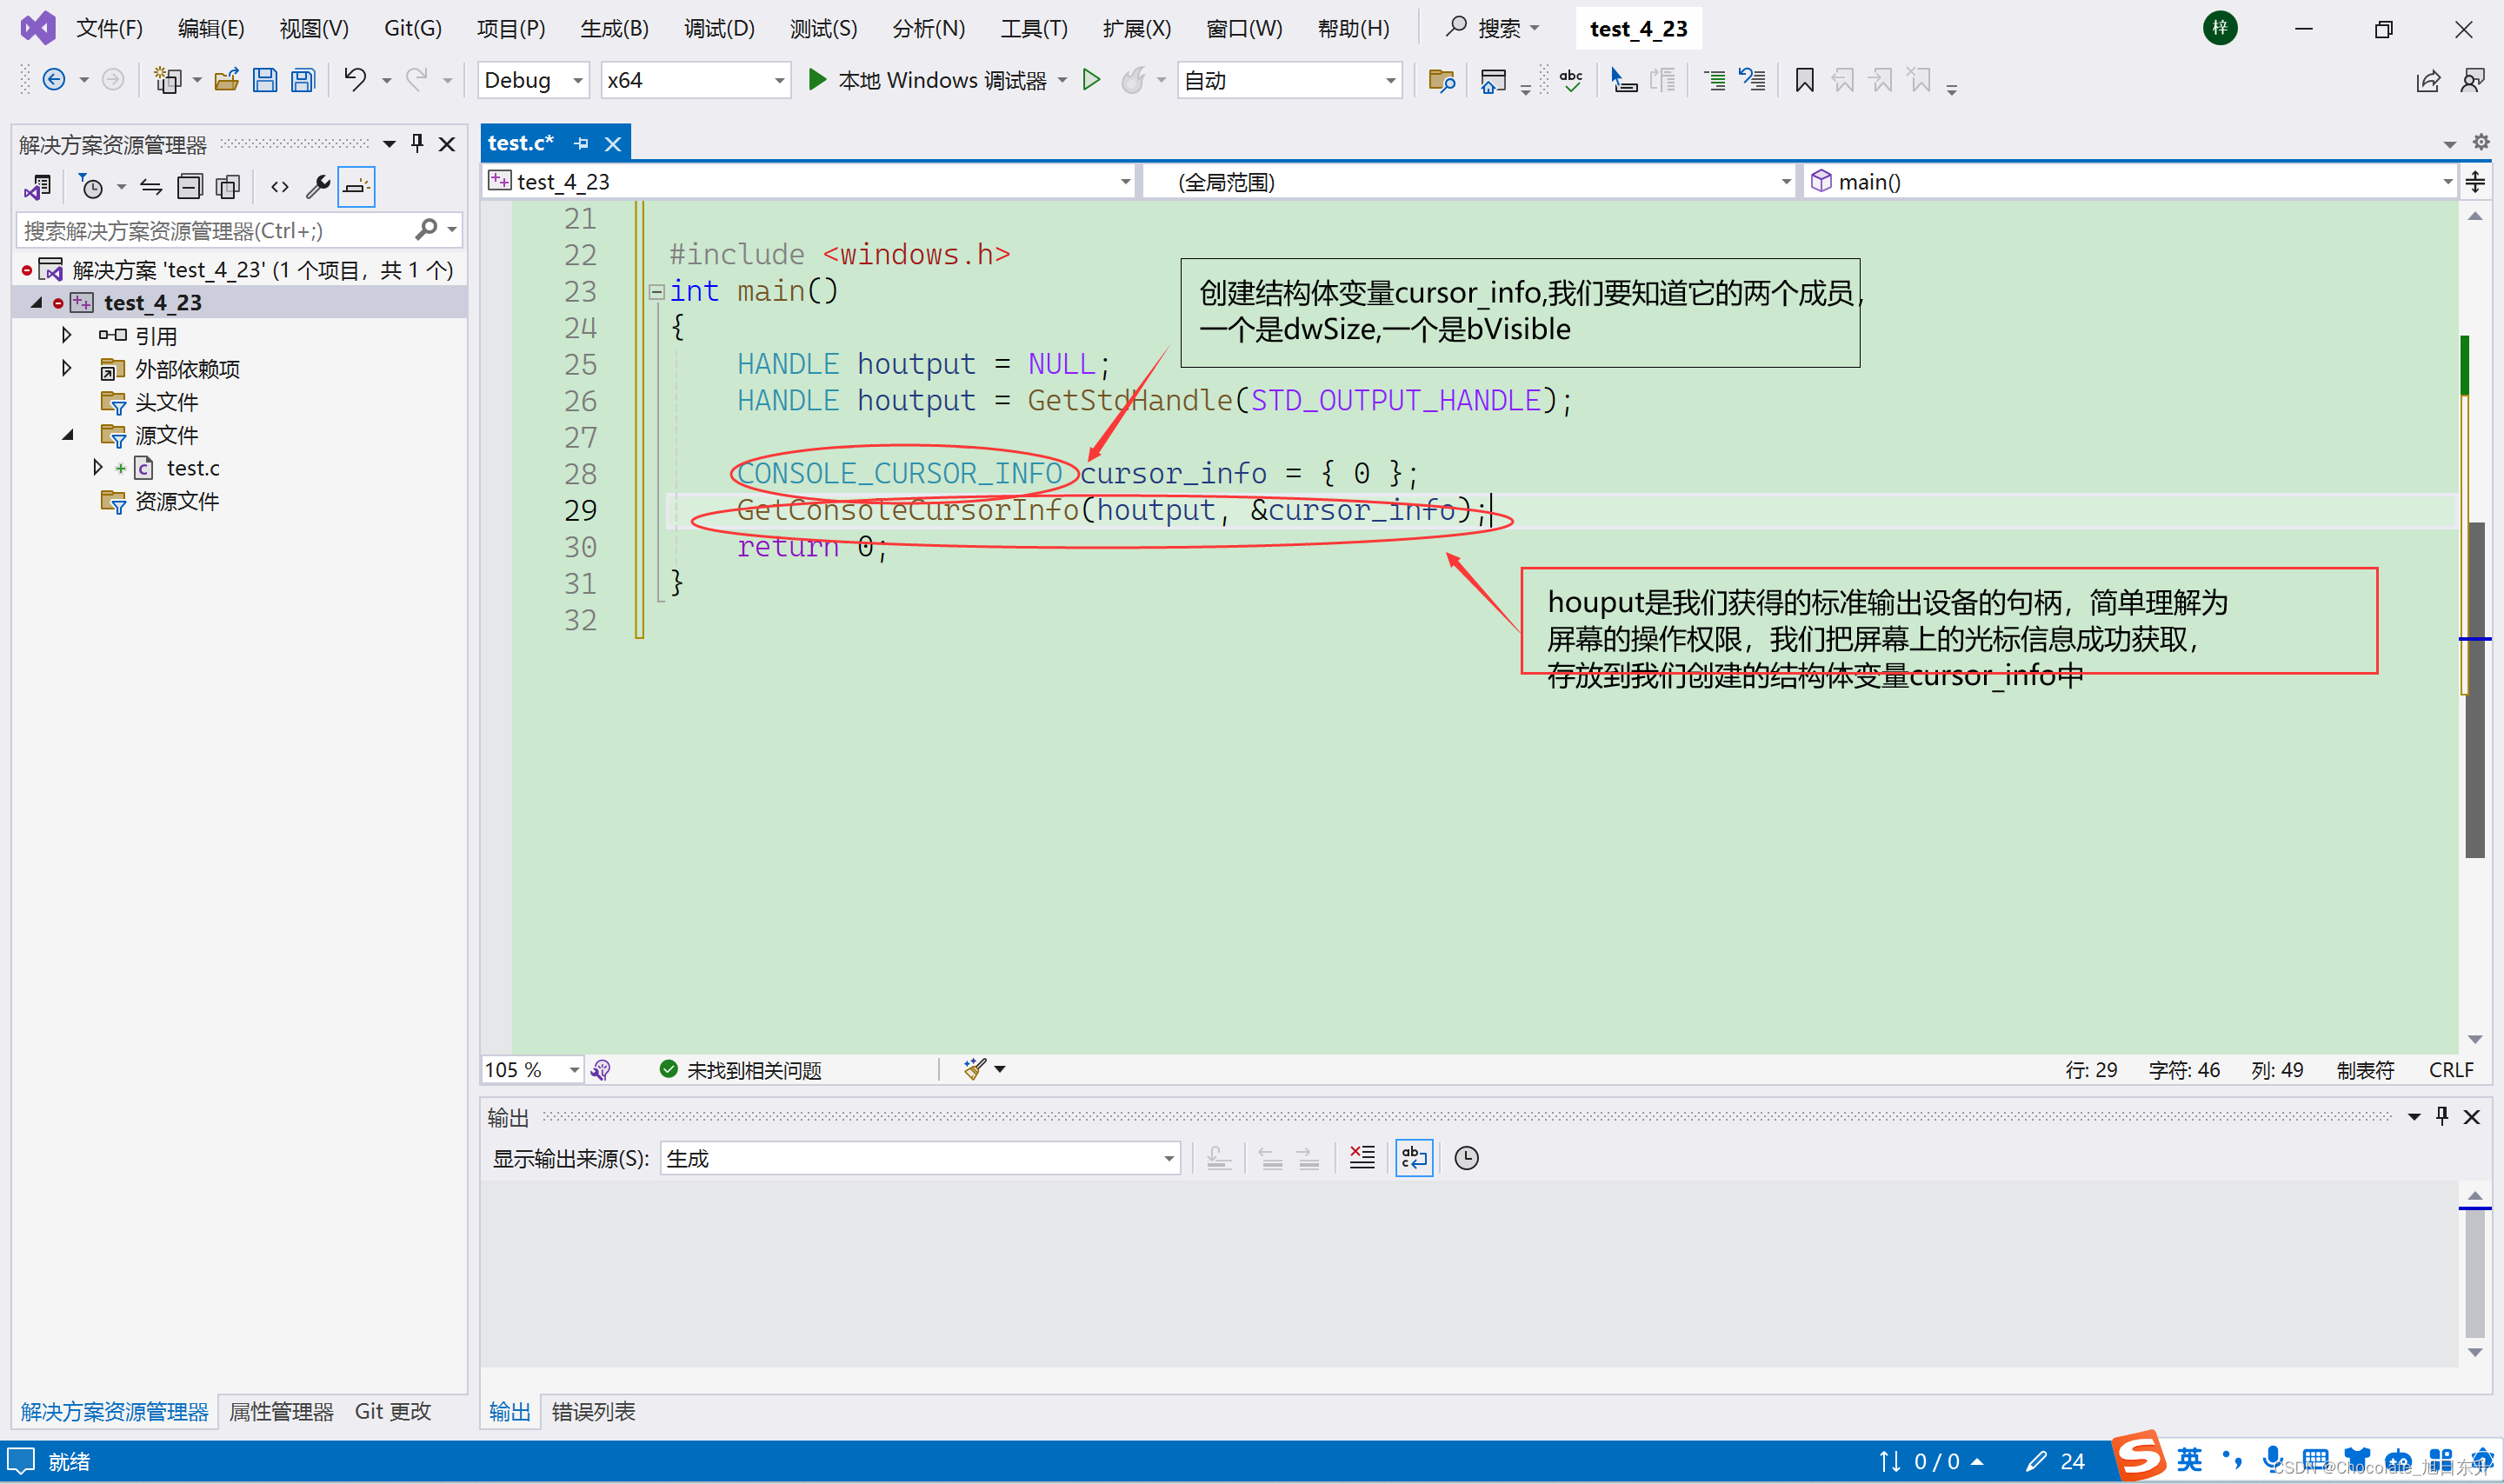Click the hot reload flame icon

click(x=1133, y=80)
